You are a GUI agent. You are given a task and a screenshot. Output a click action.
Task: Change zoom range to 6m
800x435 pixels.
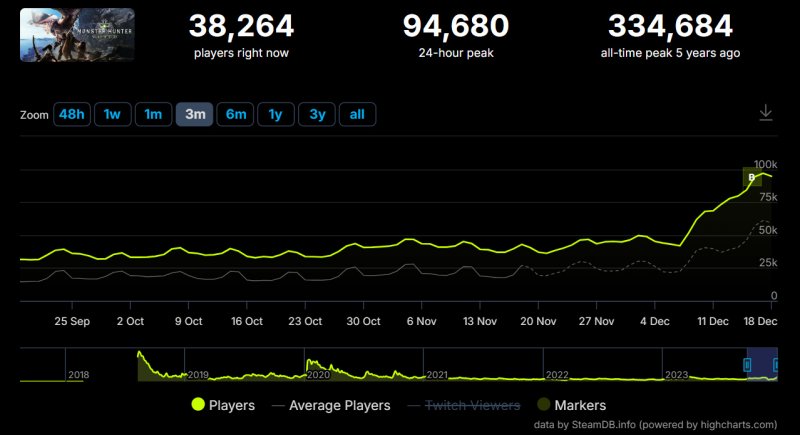tap(235, 115)
